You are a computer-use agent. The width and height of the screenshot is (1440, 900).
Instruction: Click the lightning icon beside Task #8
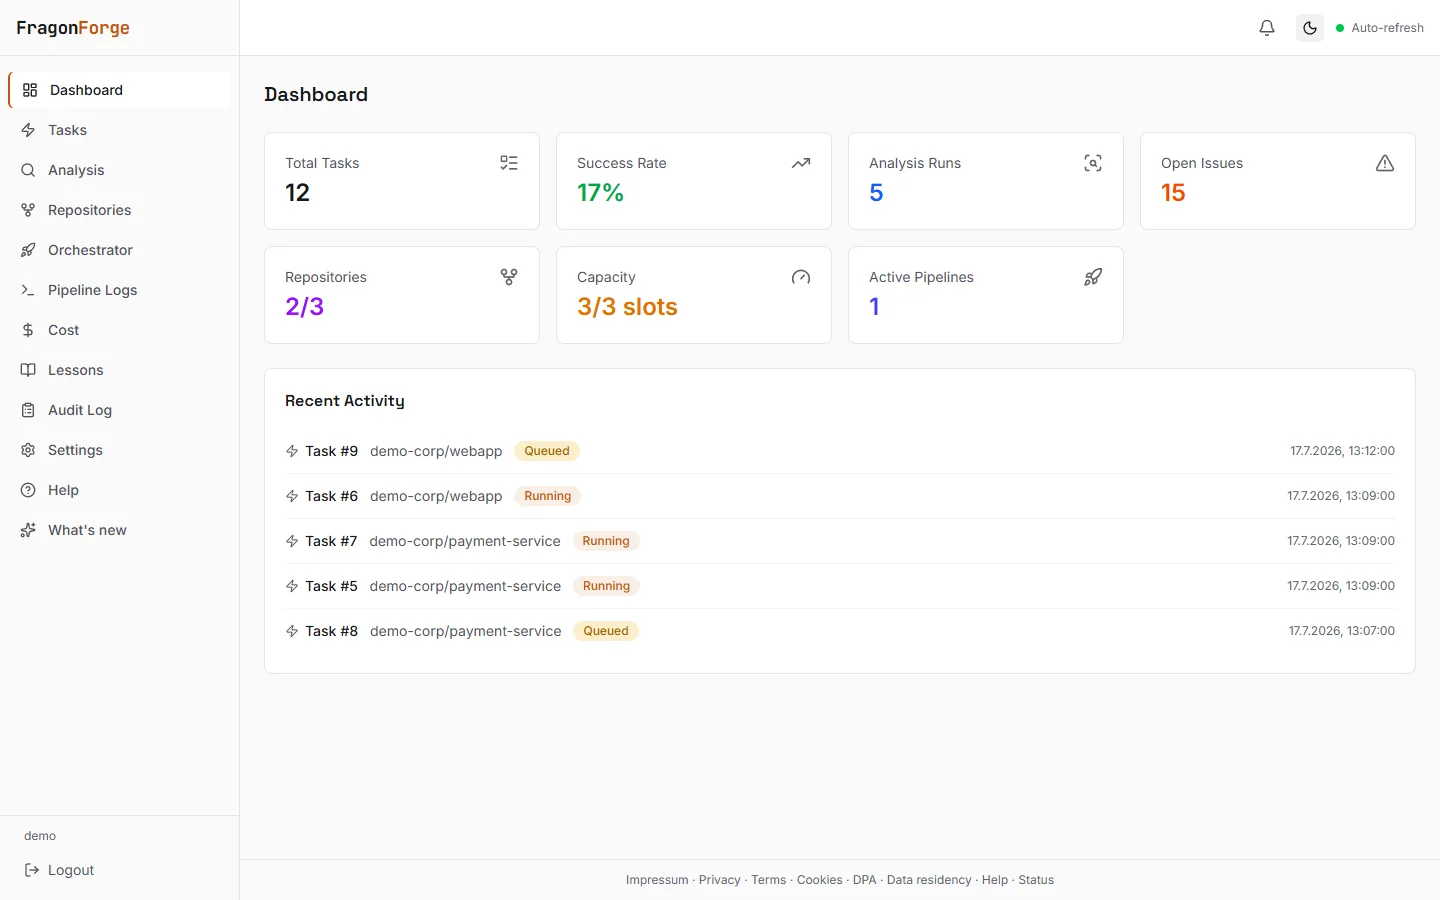coord(292,631)
